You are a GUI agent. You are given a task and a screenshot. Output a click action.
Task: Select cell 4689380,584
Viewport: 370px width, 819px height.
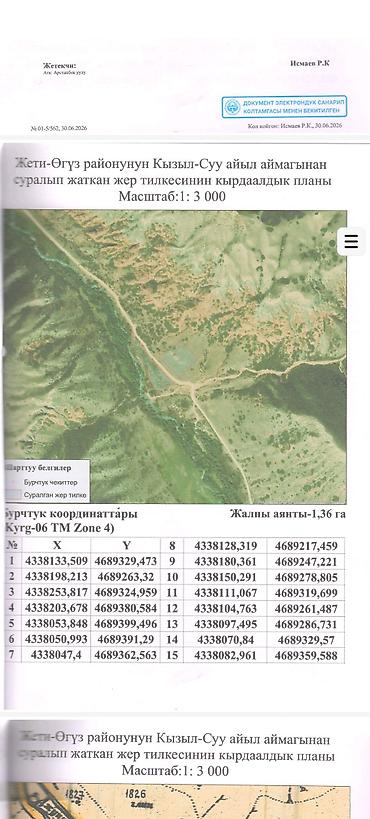pos(126,609)
